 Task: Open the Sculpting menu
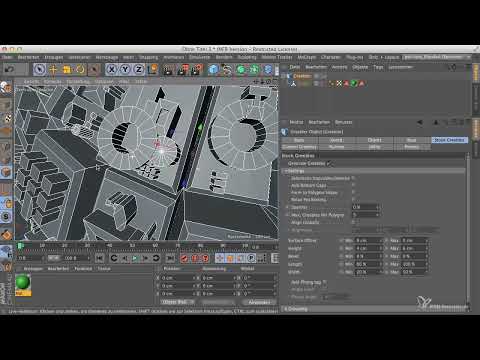point(247,57)
